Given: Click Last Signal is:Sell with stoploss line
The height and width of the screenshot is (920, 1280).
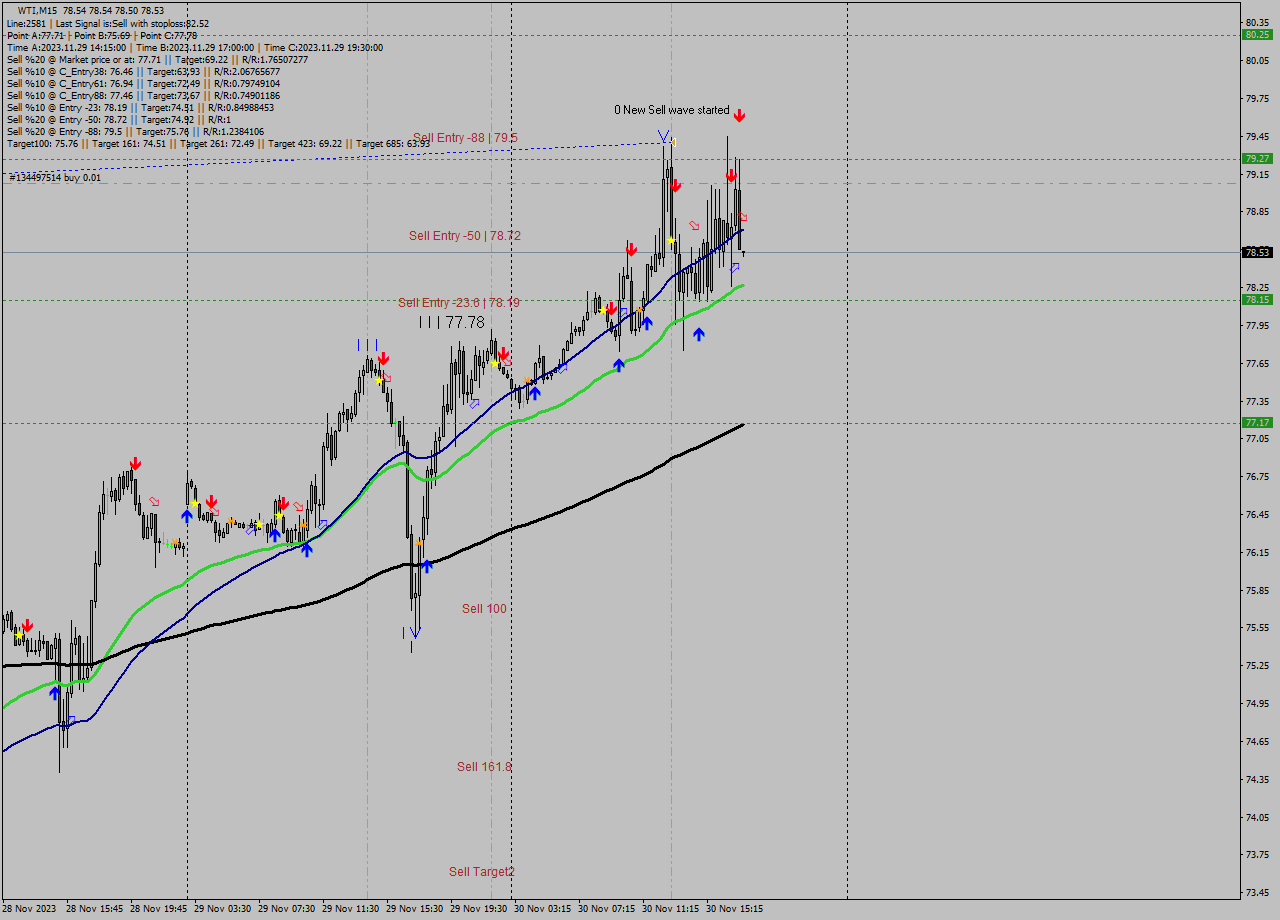Looking at the screenshot, I should [108, 23].
